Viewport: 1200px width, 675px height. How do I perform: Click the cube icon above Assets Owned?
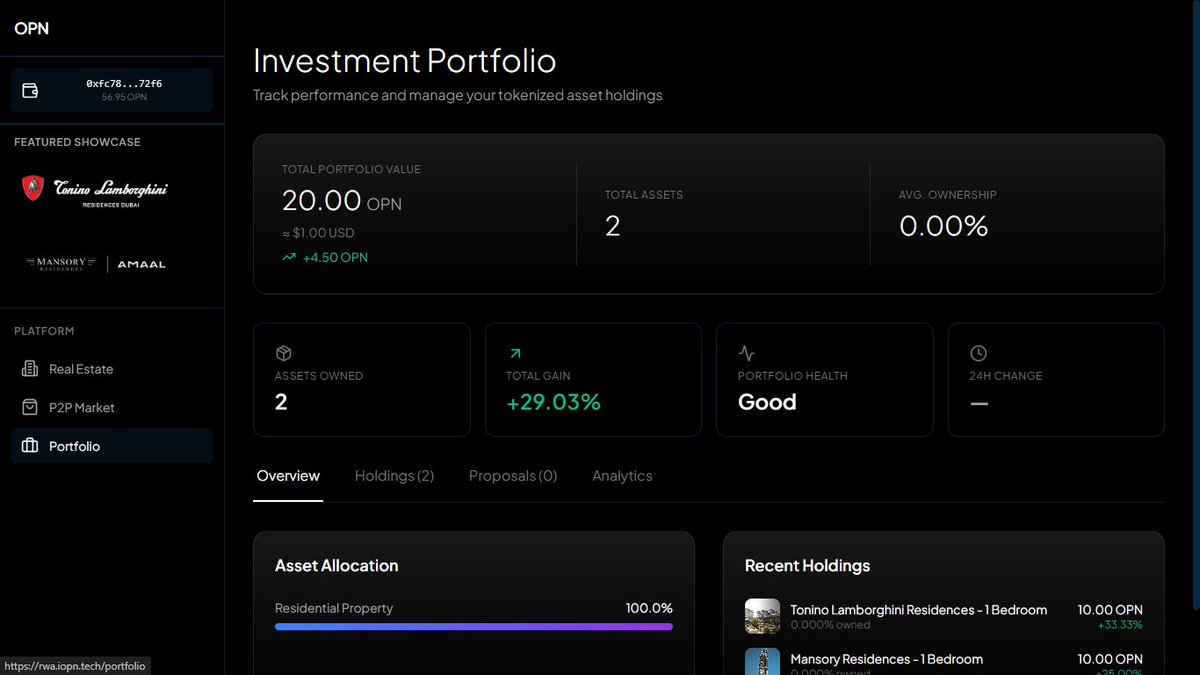point(283,353)
